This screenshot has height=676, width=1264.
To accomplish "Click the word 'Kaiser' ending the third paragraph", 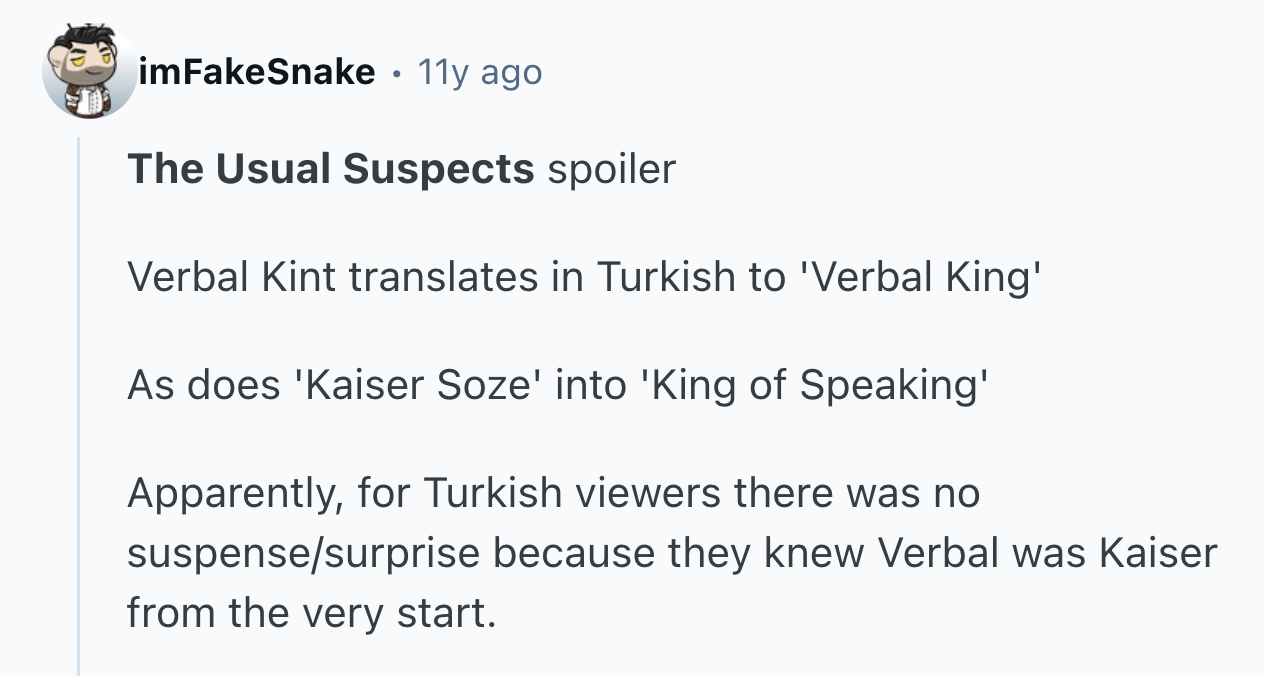I will [x=1158, y=553].
